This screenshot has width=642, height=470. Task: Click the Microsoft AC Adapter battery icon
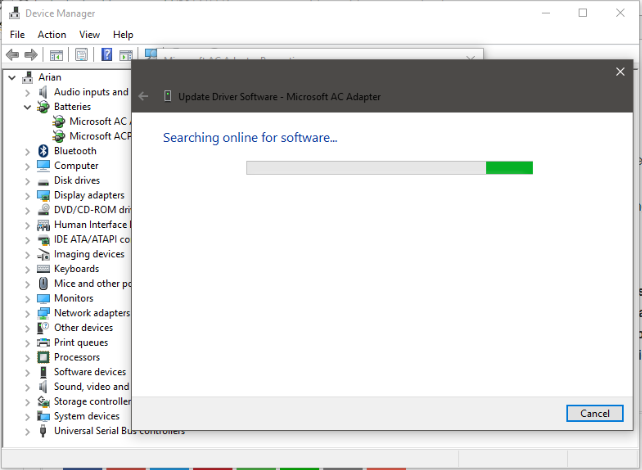click(x=59, y=122)
